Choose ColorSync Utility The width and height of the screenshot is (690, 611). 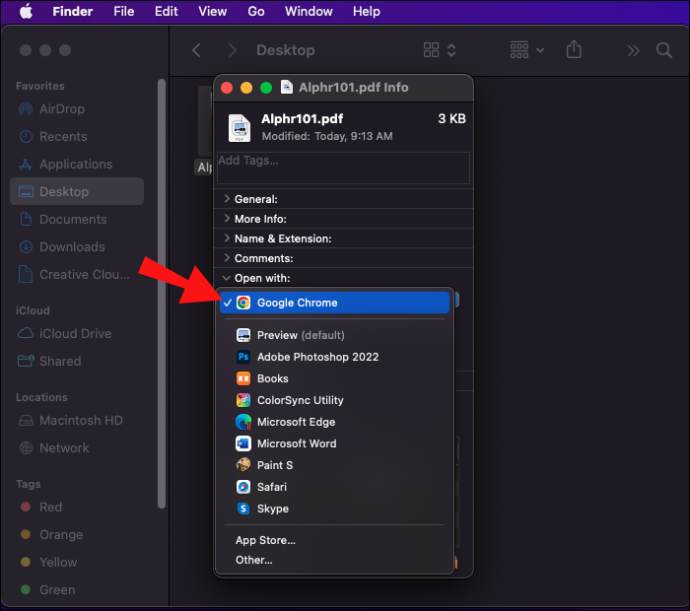(x=334, y=400)
